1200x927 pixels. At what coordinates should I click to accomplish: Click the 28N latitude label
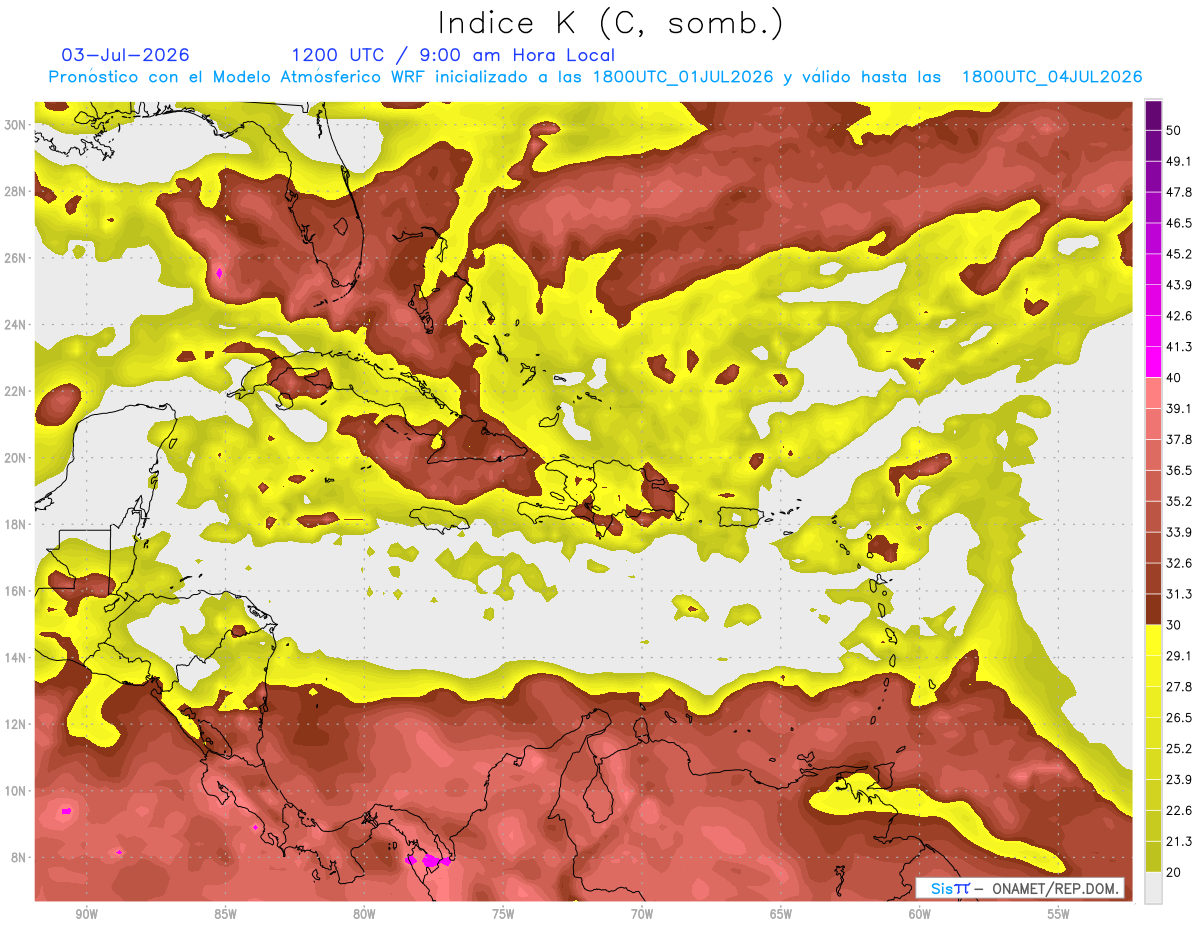pyautogui.click(x=17, y=191)
